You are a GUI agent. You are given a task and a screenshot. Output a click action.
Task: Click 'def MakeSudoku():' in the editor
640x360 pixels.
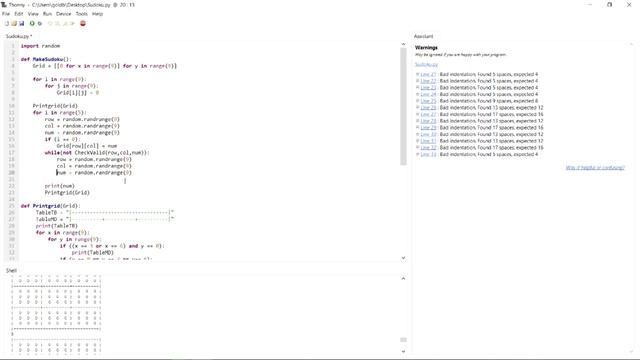(x=46, y=59)
